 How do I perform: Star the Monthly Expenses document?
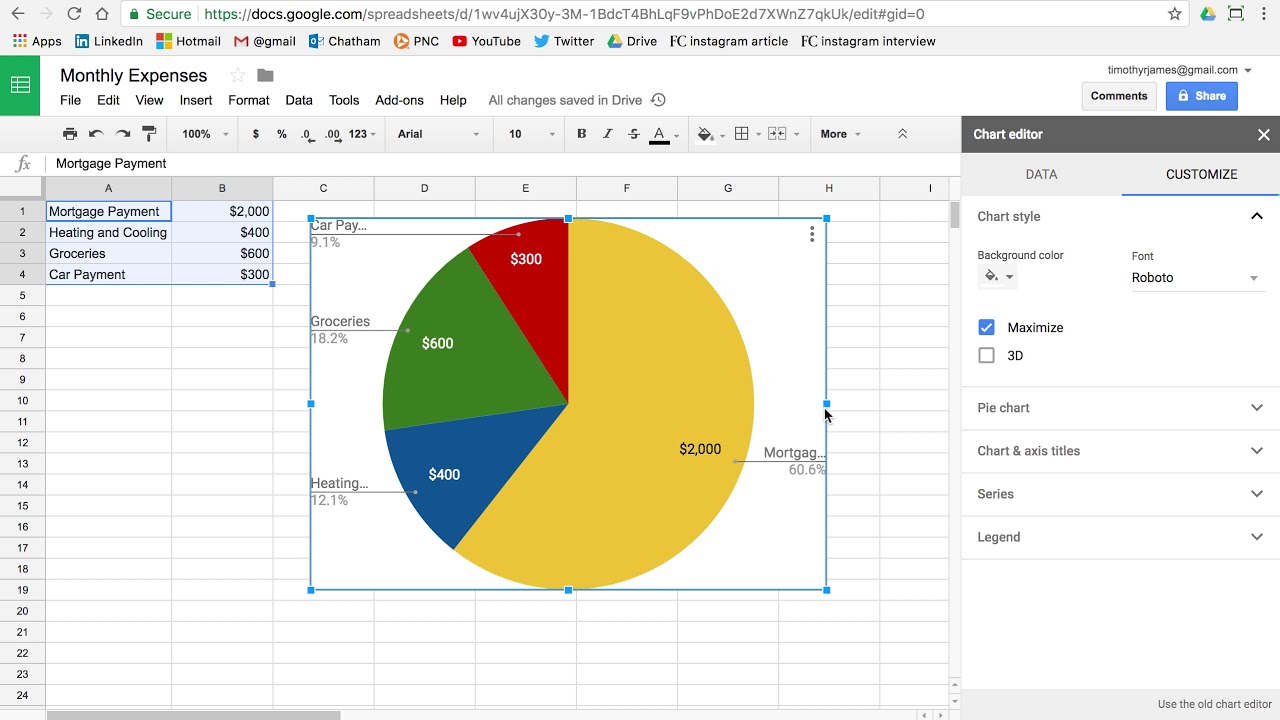(x=237, y=75)
